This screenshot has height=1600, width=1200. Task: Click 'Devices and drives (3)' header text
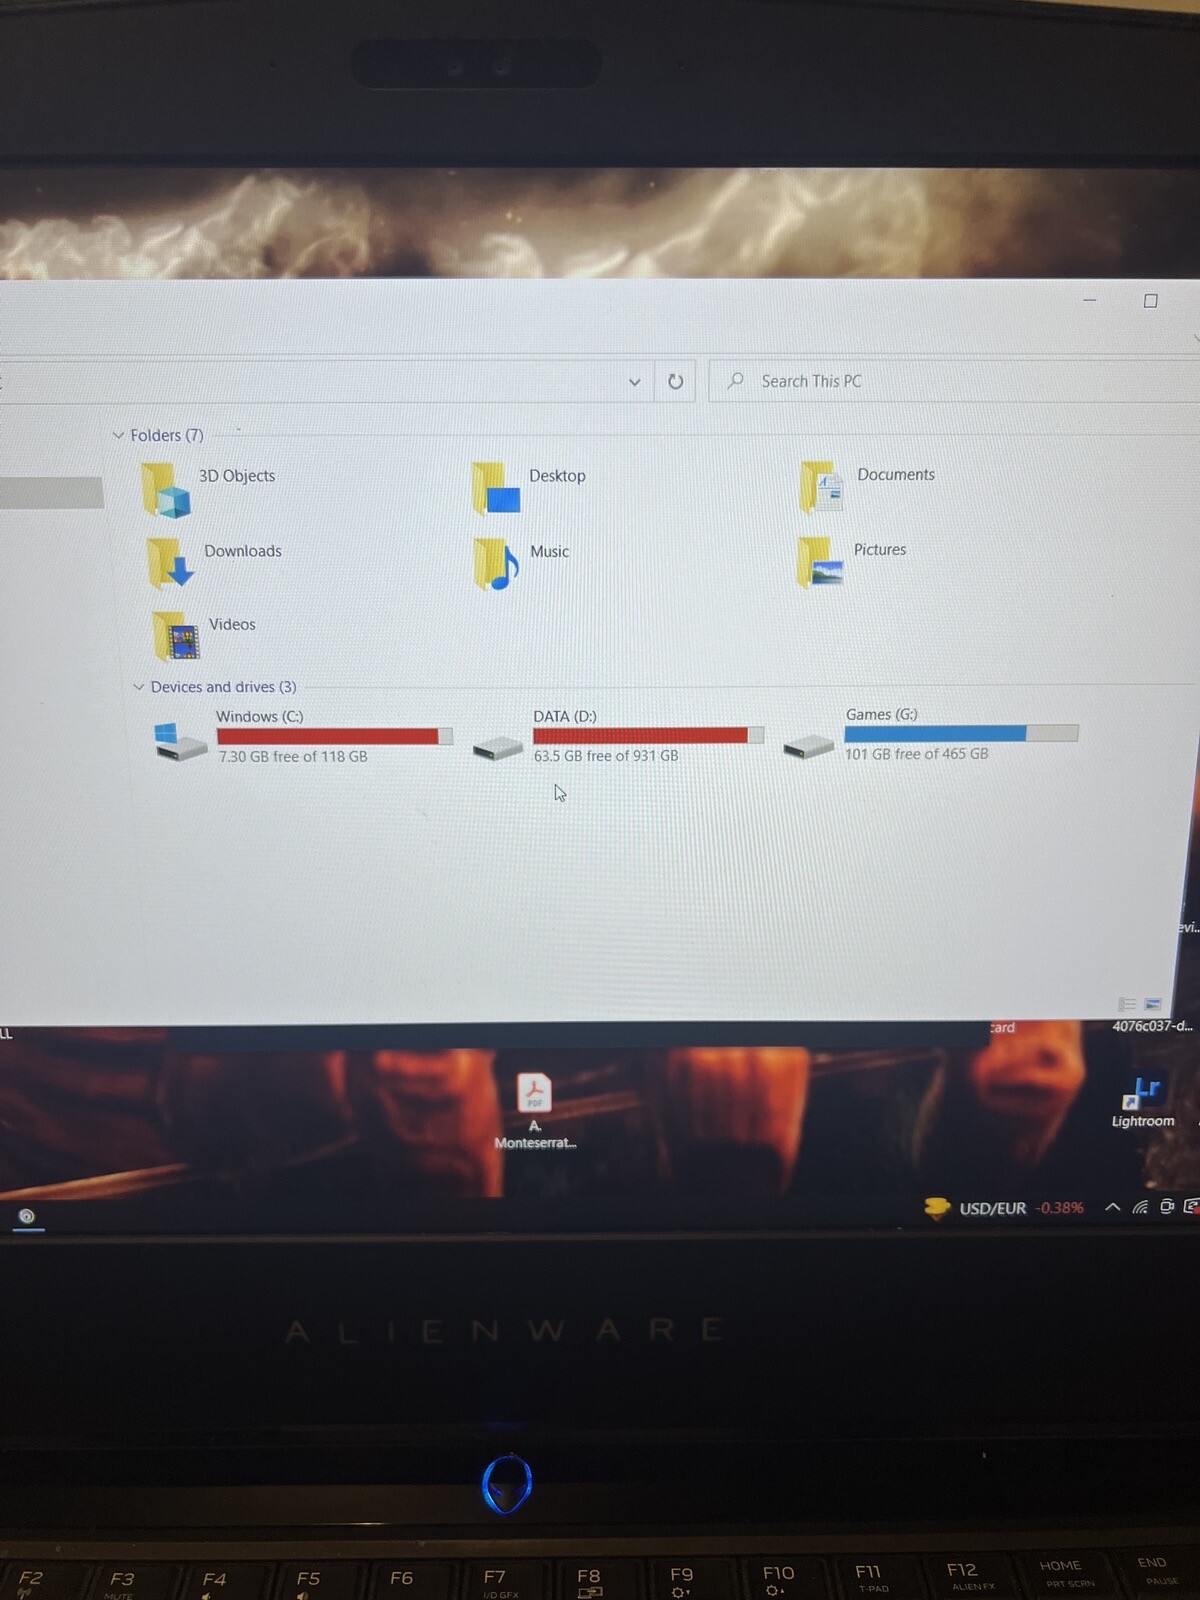[224, 687]
